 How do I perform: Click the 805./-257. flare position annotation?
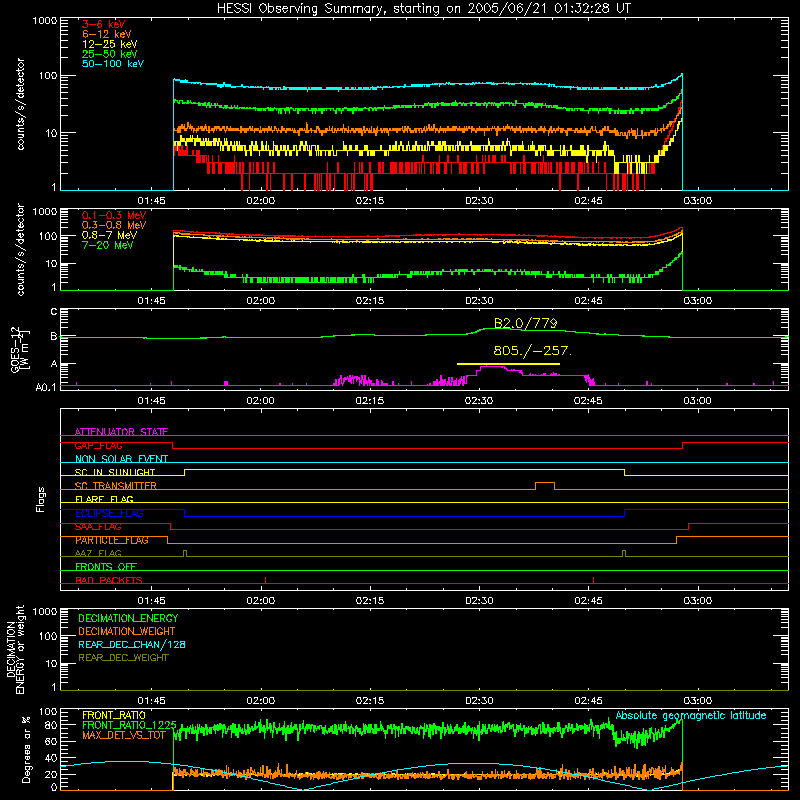point(533,351)
